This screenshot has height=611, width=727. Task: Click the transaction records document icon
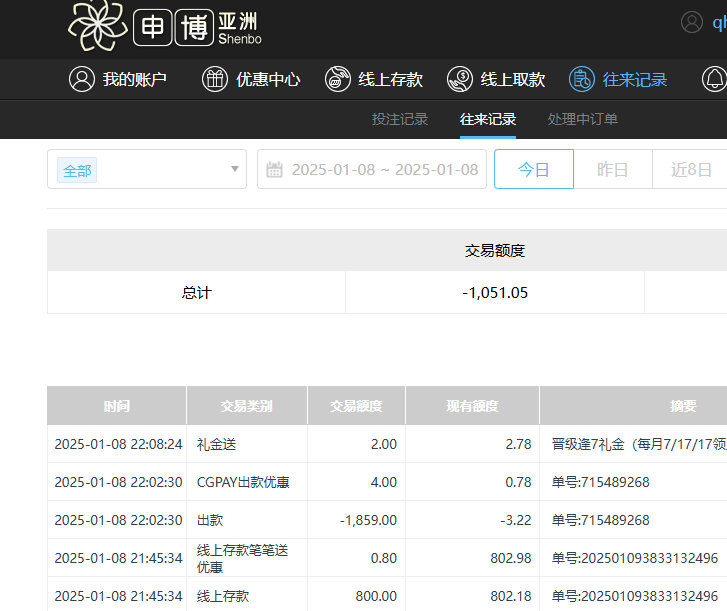tap(582, 79)
